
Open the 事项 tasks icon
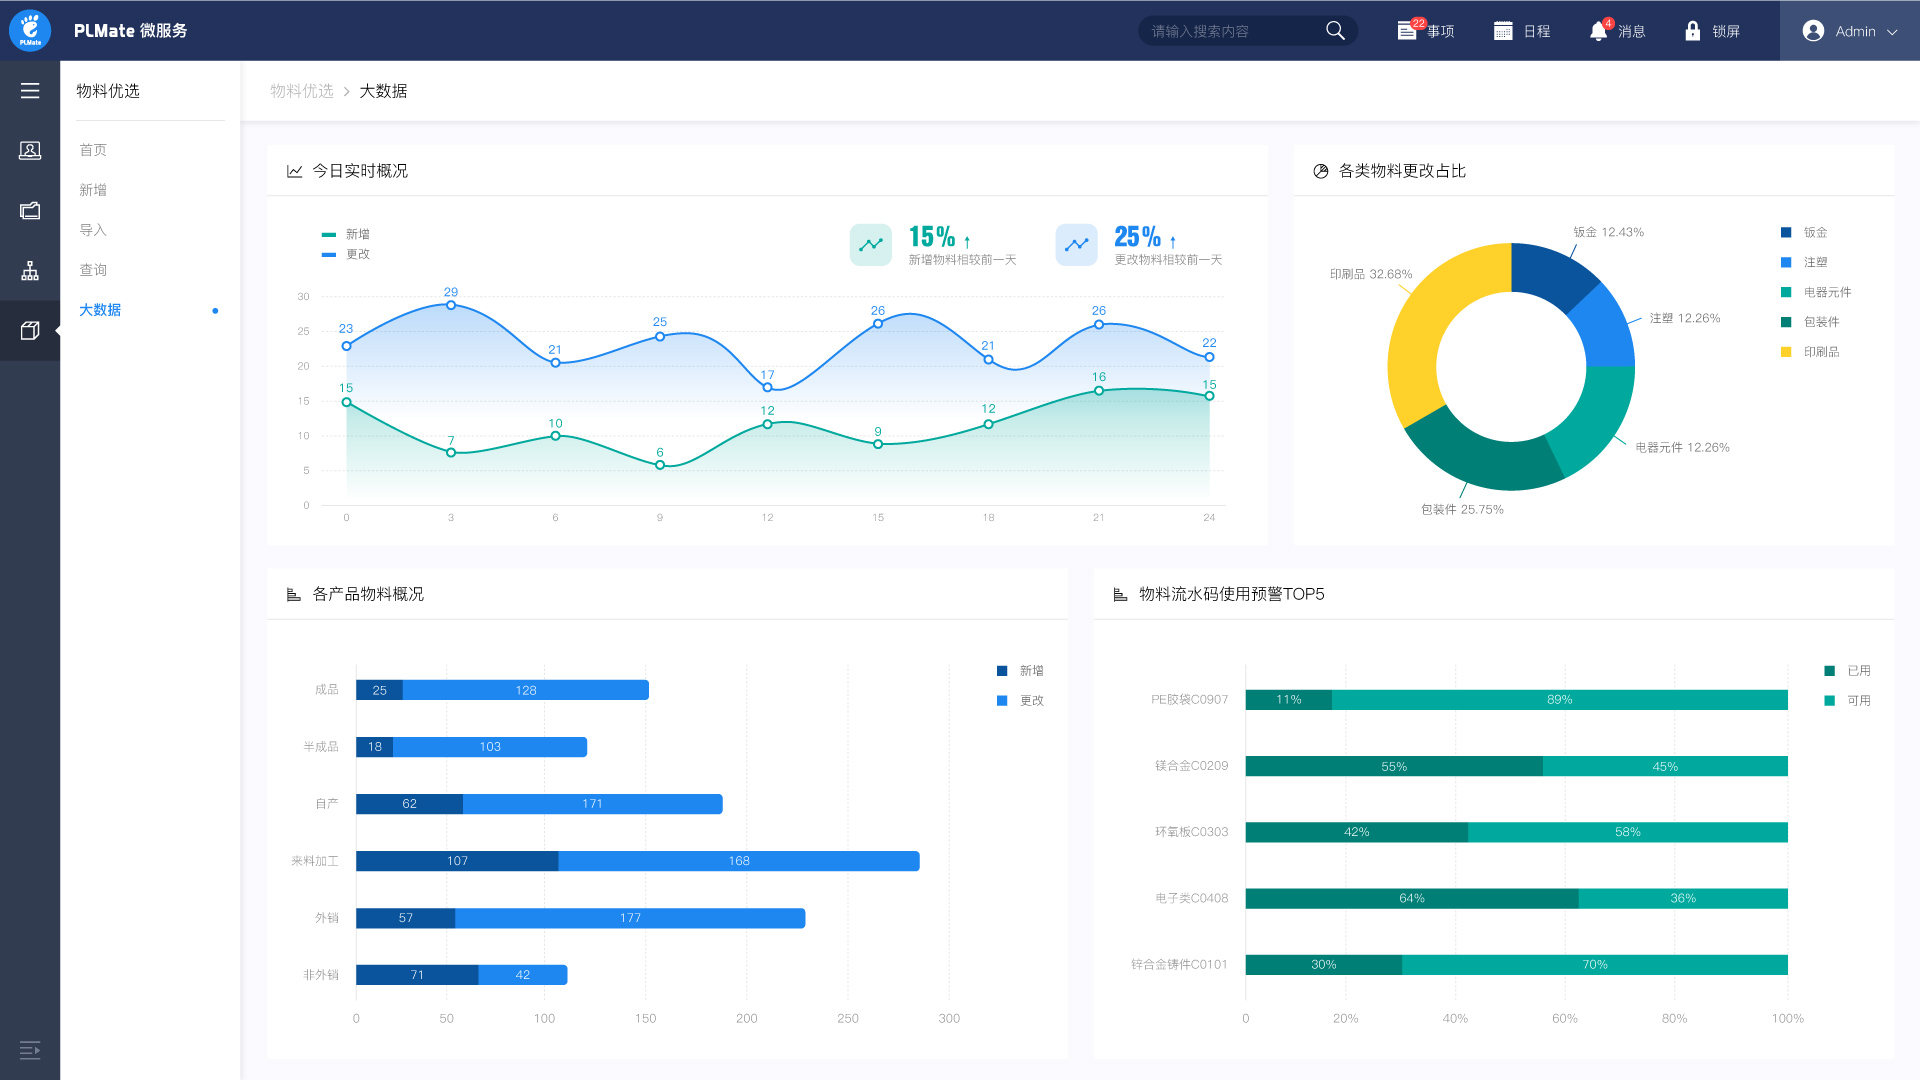pyautogui.click(x=1407, y=31)
